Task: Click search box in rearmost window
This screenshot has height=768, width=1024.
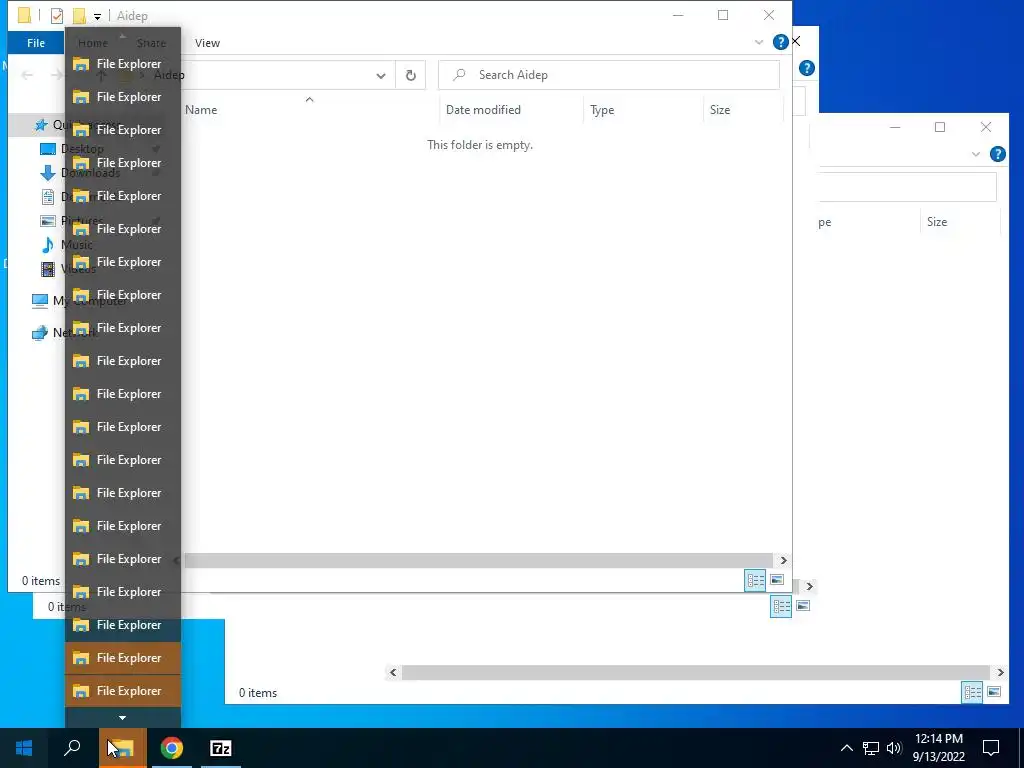Action: (x=908, y=187)
